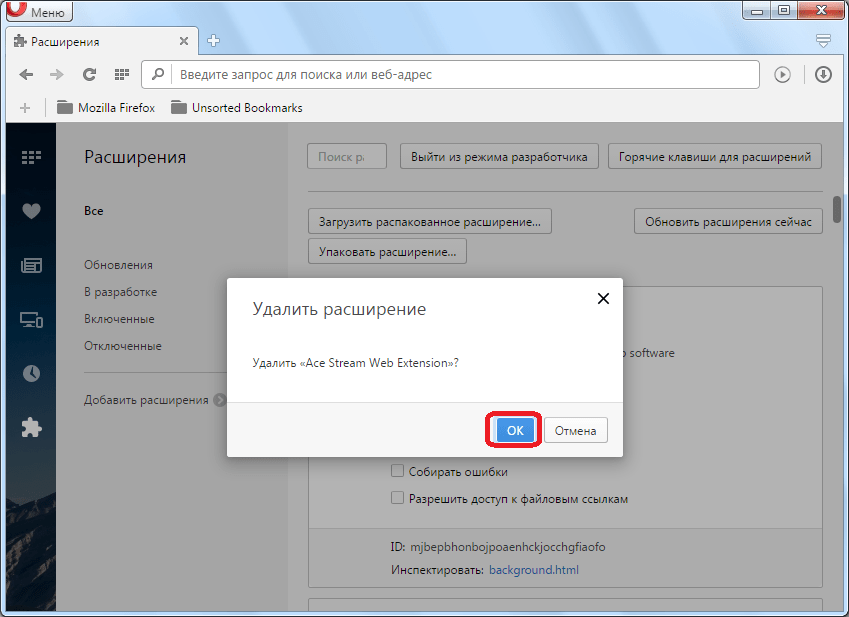Select Включенные filter

[x=119, y=319]
